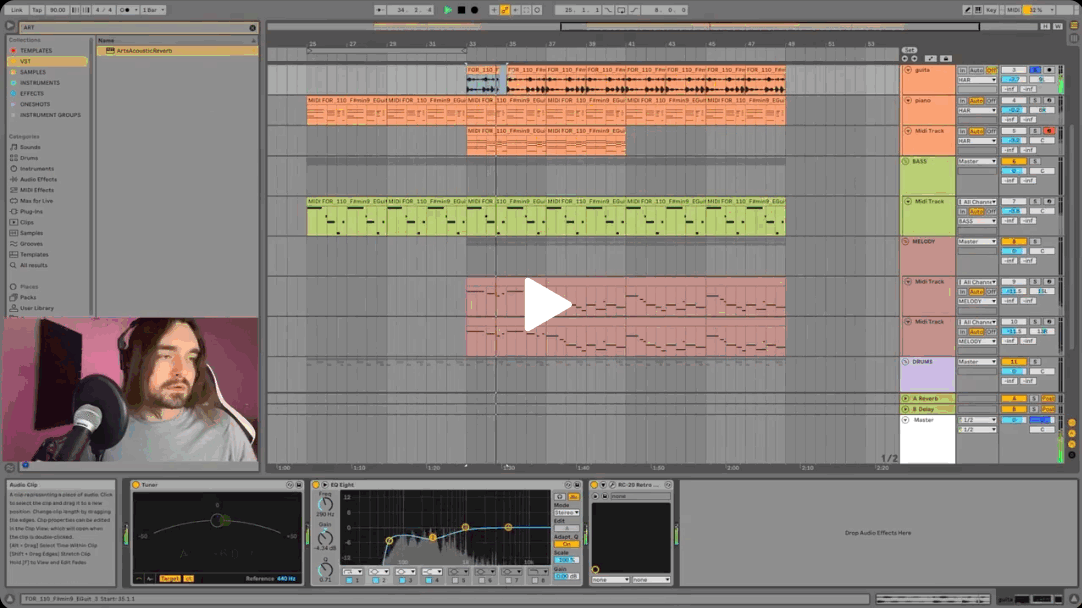Viewport: 1082px width, 608px height.
Task: Click the H track-height button
Action: [1045, 26]
